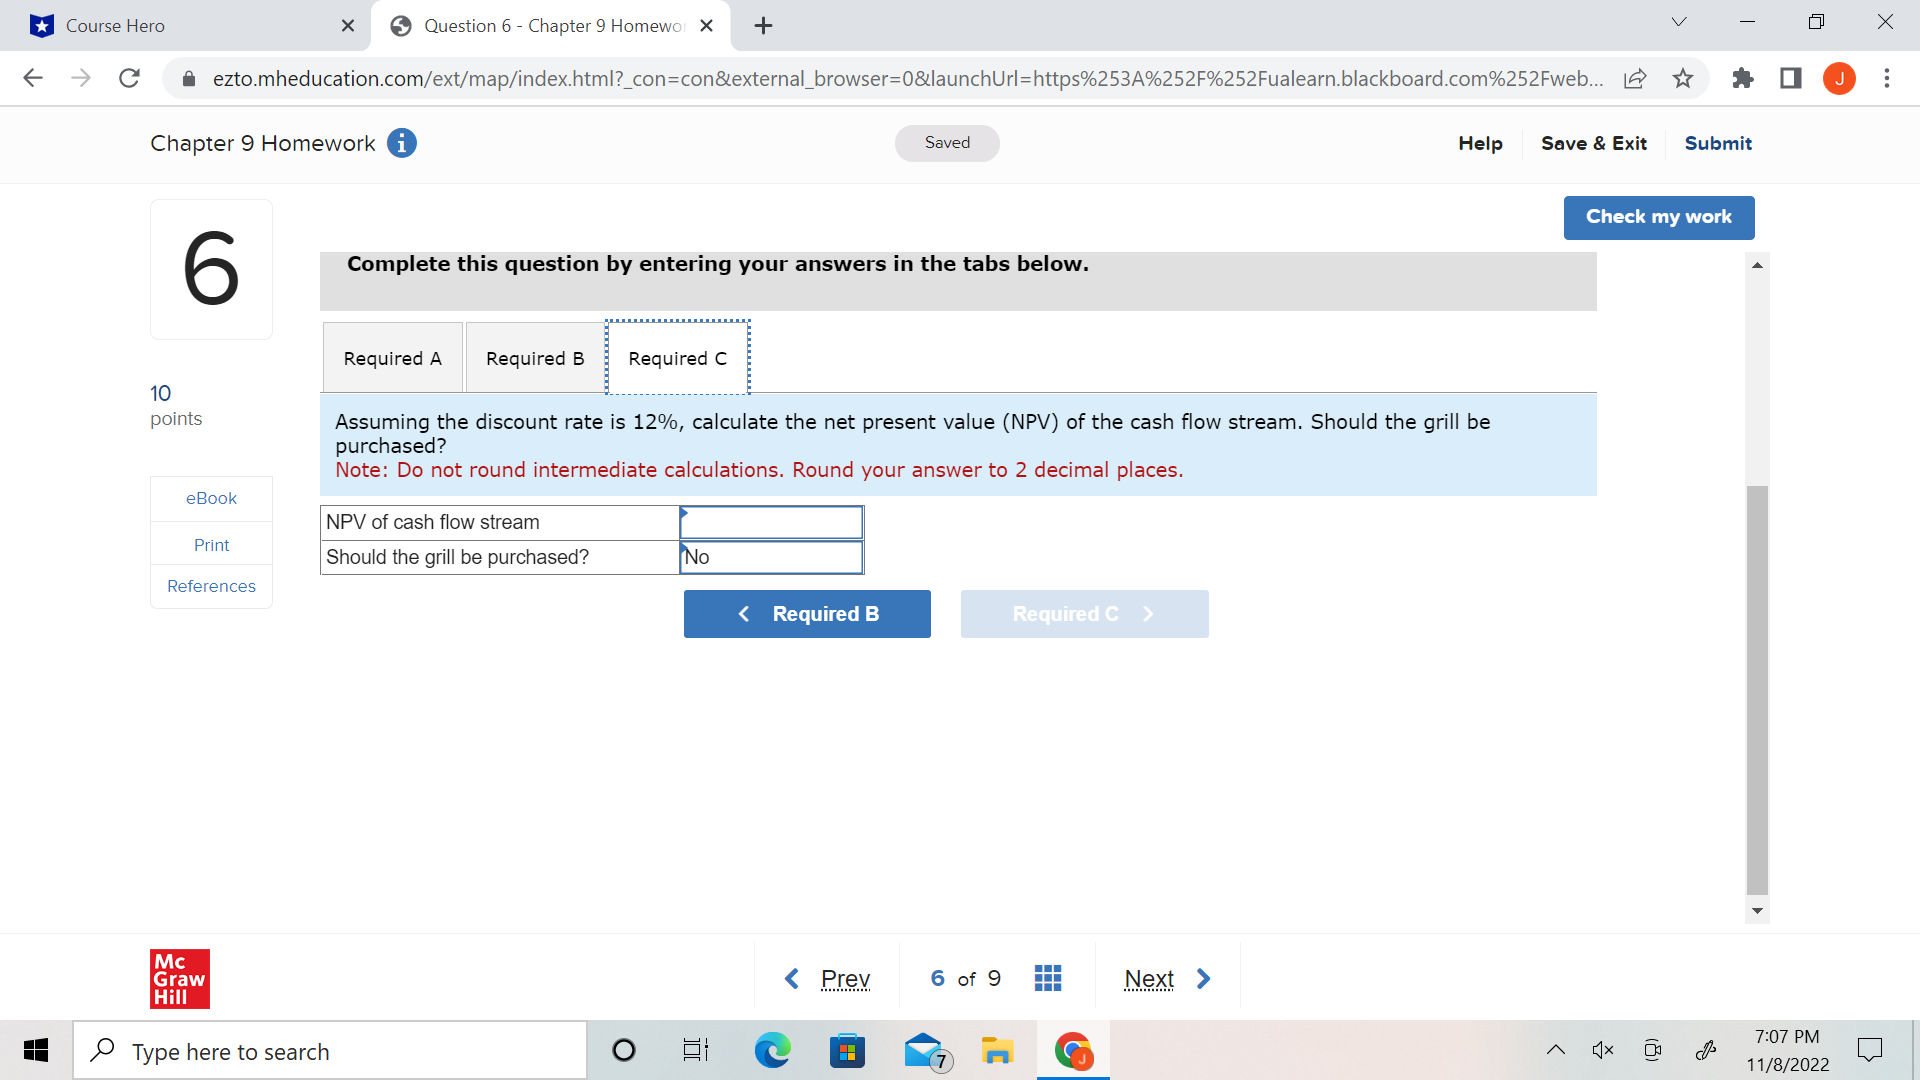Click the share page icon in address bar

[x=1635, y=78]
